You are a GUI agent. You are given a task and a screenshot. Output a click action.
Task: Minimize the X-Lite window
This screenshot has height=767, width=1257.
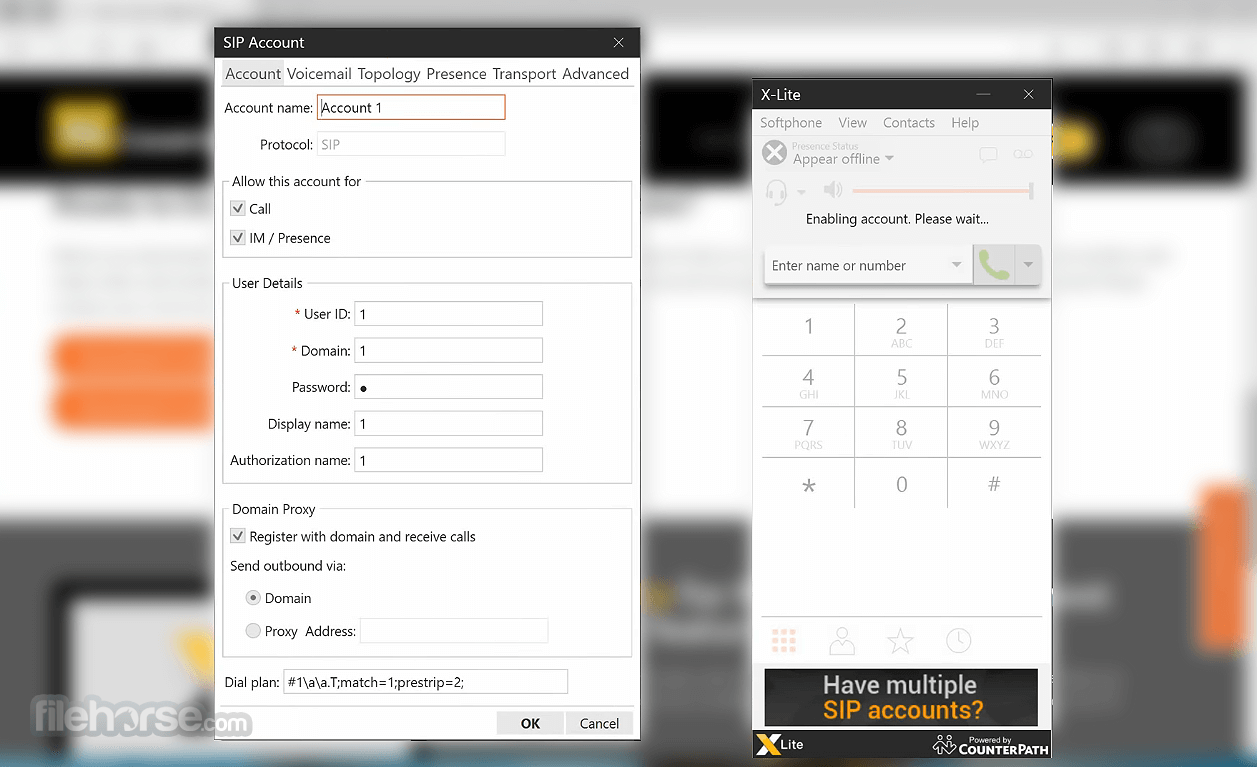tap(984, 95)
